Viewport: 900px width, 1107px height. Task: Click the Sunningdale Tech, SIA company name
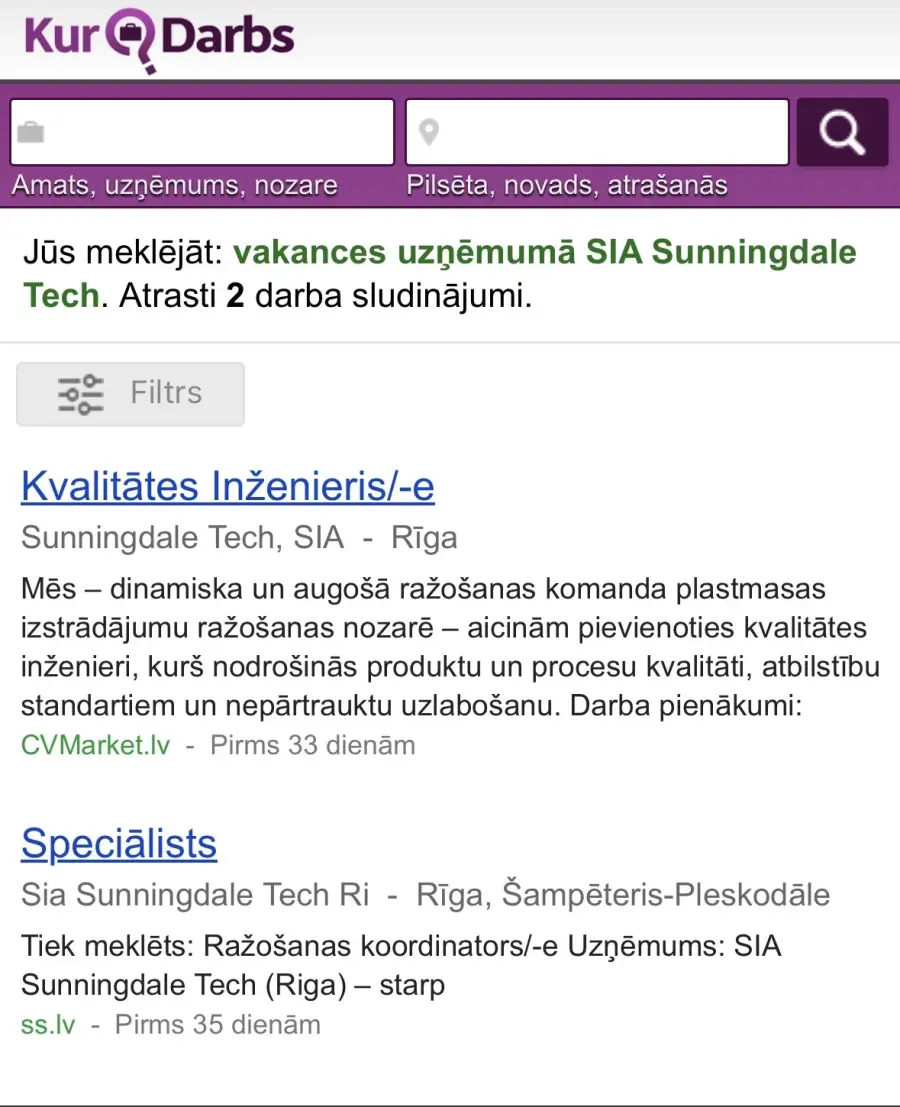pos(182,537)
